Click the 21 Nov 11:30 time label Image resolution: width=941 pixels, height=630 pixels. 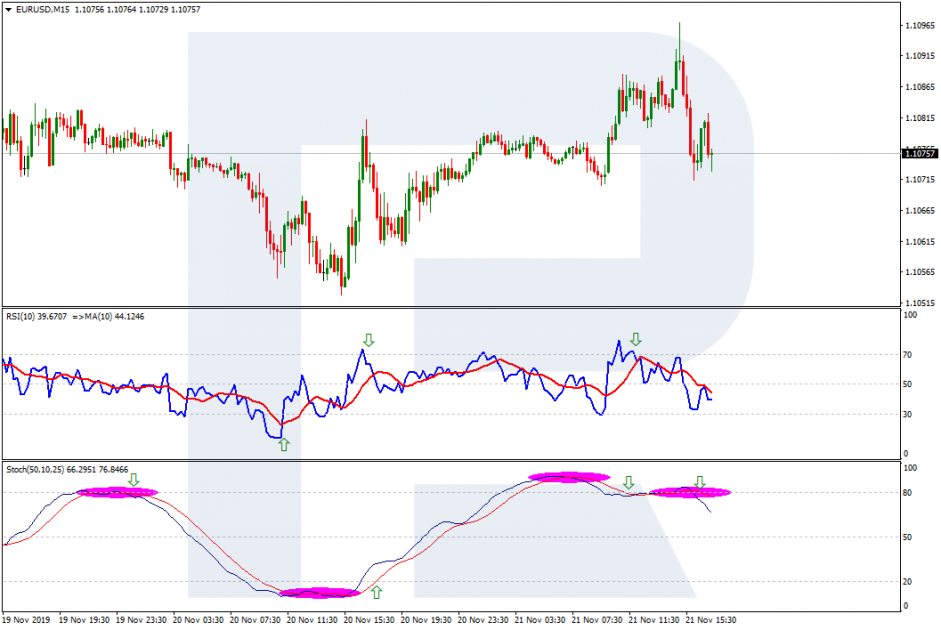[654, 620]
